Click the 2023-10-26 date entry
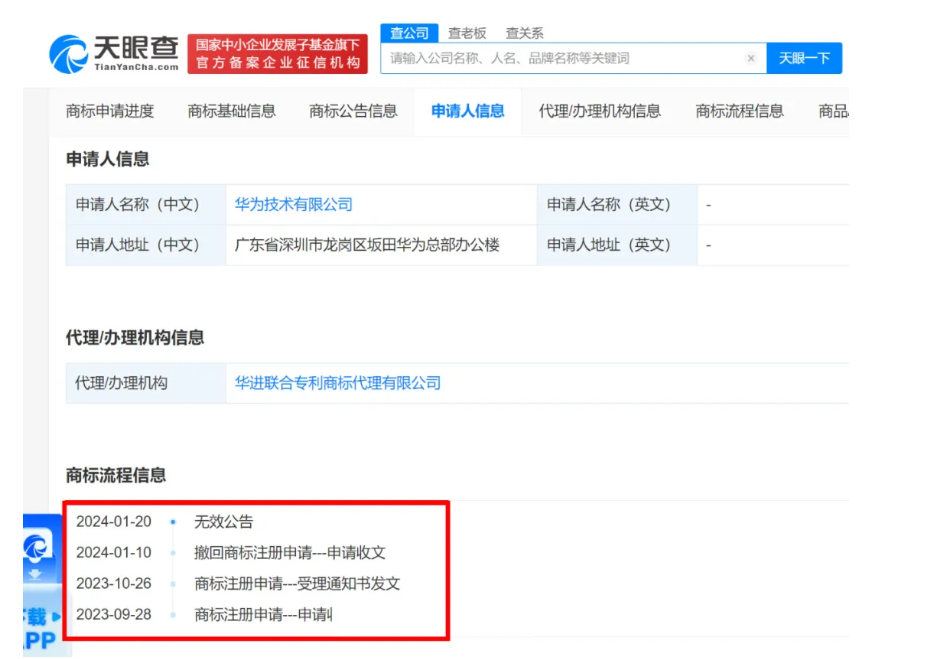Image resolution: width=952 pixels, height=659 pixels. (x=114, y=584)
